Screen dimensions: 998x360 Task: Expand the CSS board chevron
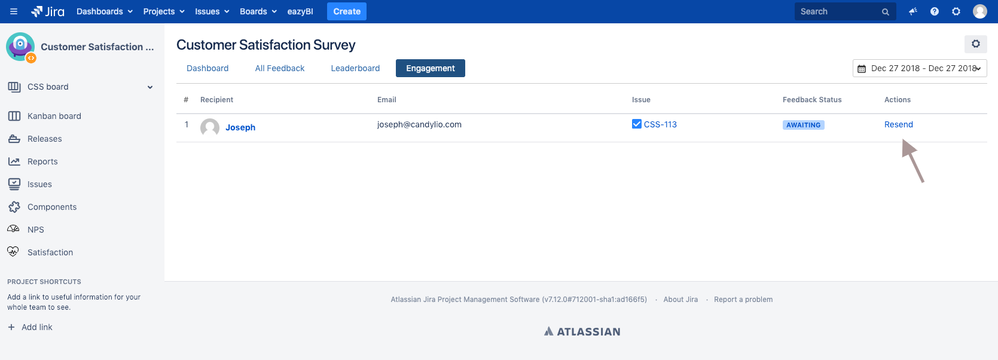tap(150, 87)
